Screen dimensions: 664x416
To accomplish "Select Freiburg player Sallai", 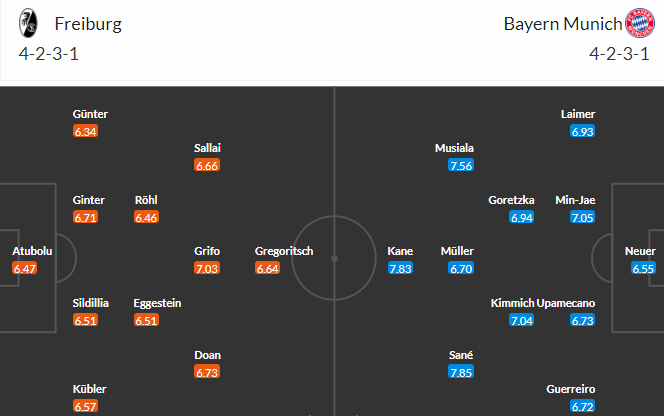I will point(207,148).
